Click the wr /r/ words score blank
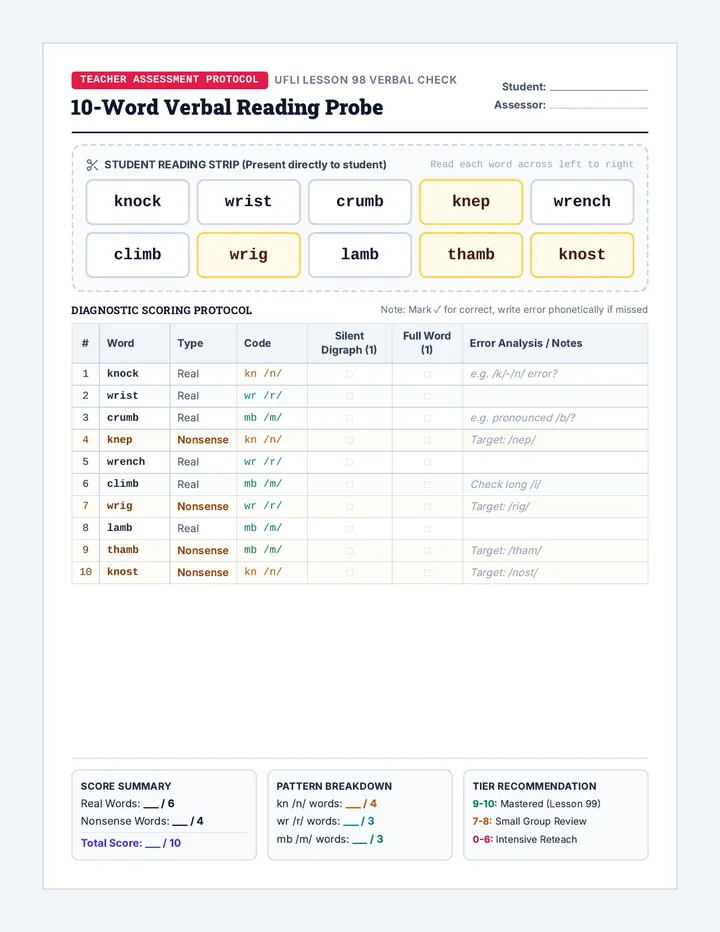This screenshot has width=720, height=932. 351,821
